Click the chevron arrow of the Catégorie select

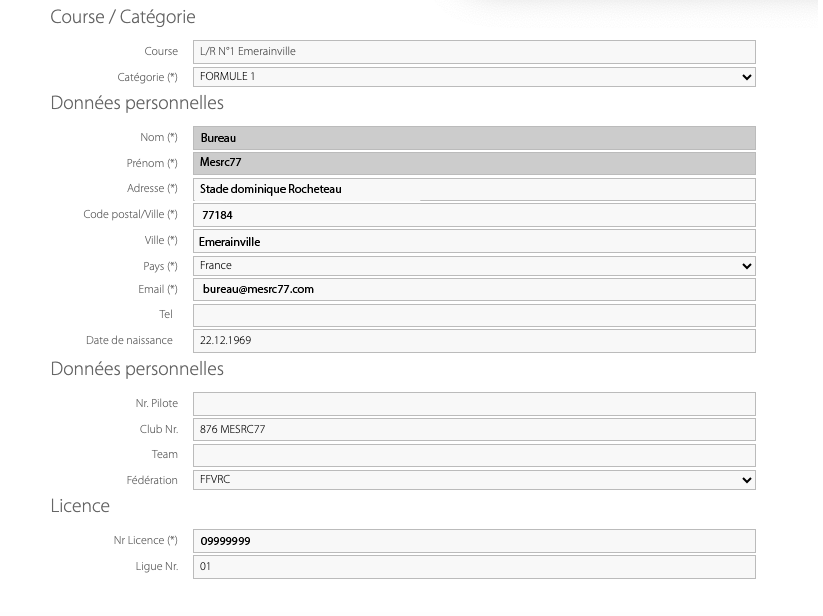click(x=746, y=77)
